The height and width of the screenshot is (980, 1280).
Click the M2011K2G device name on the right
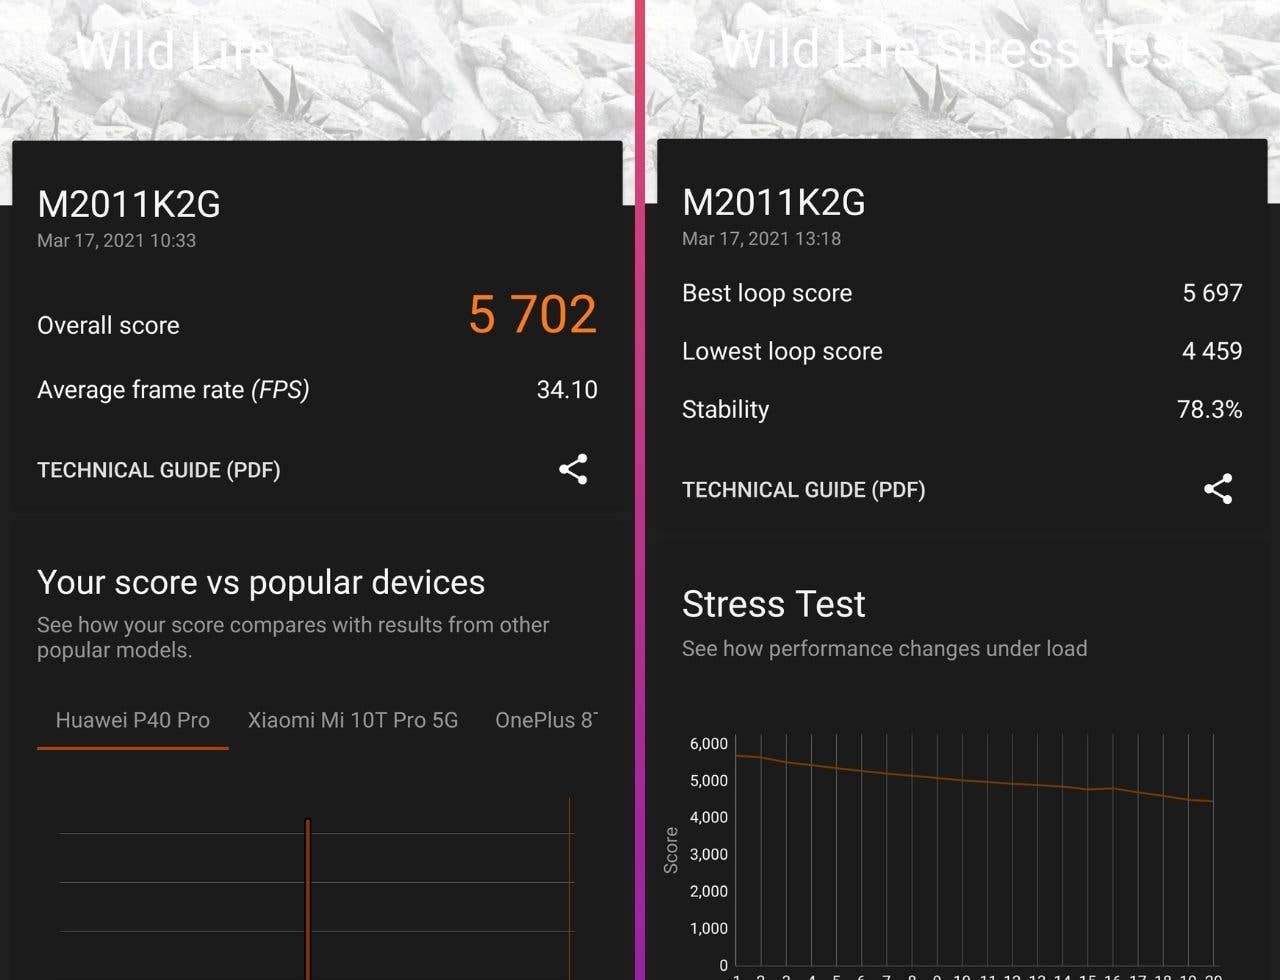tap(775, 203)
